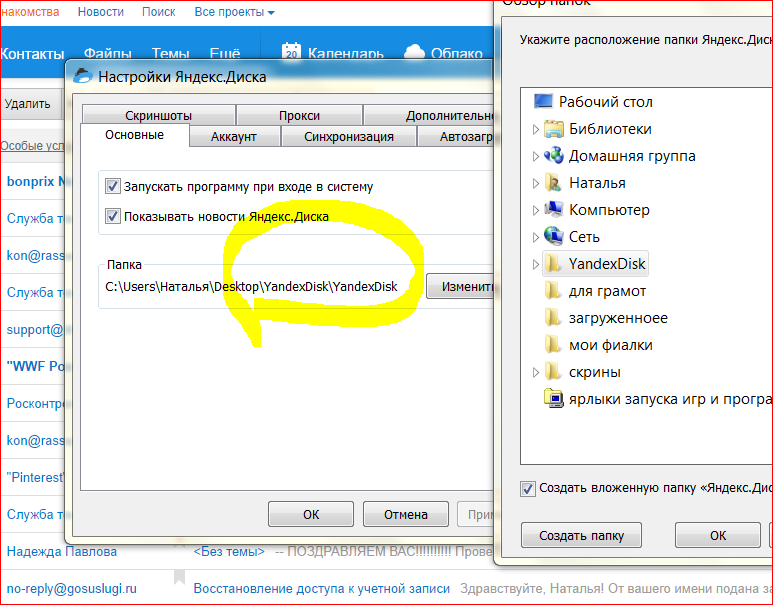The image size is (773, 605).
Task: Click the Yandex.Disk settings window title icon
Action: [82, 76]
